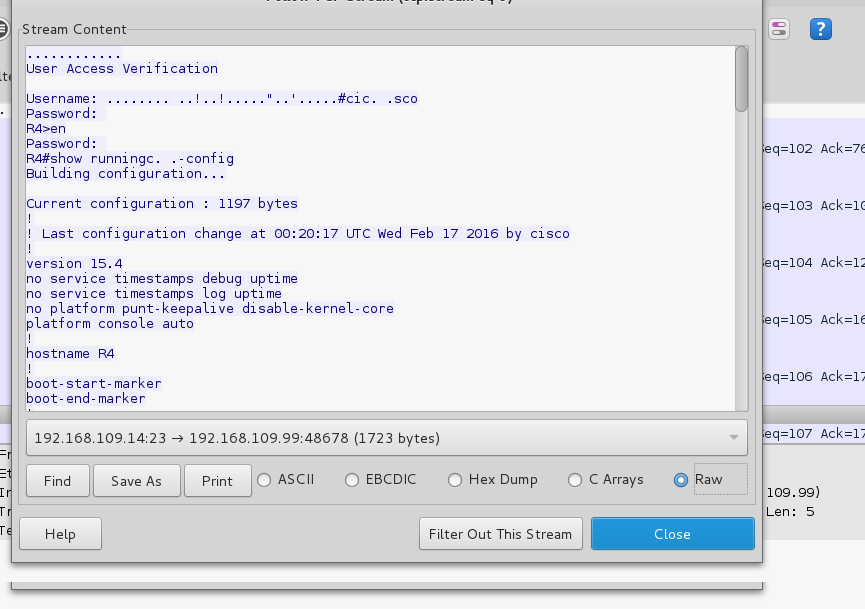The height and width of the screenshot is (609, 865).
Task: Select the C Arrays radio button
Action: 575,480
